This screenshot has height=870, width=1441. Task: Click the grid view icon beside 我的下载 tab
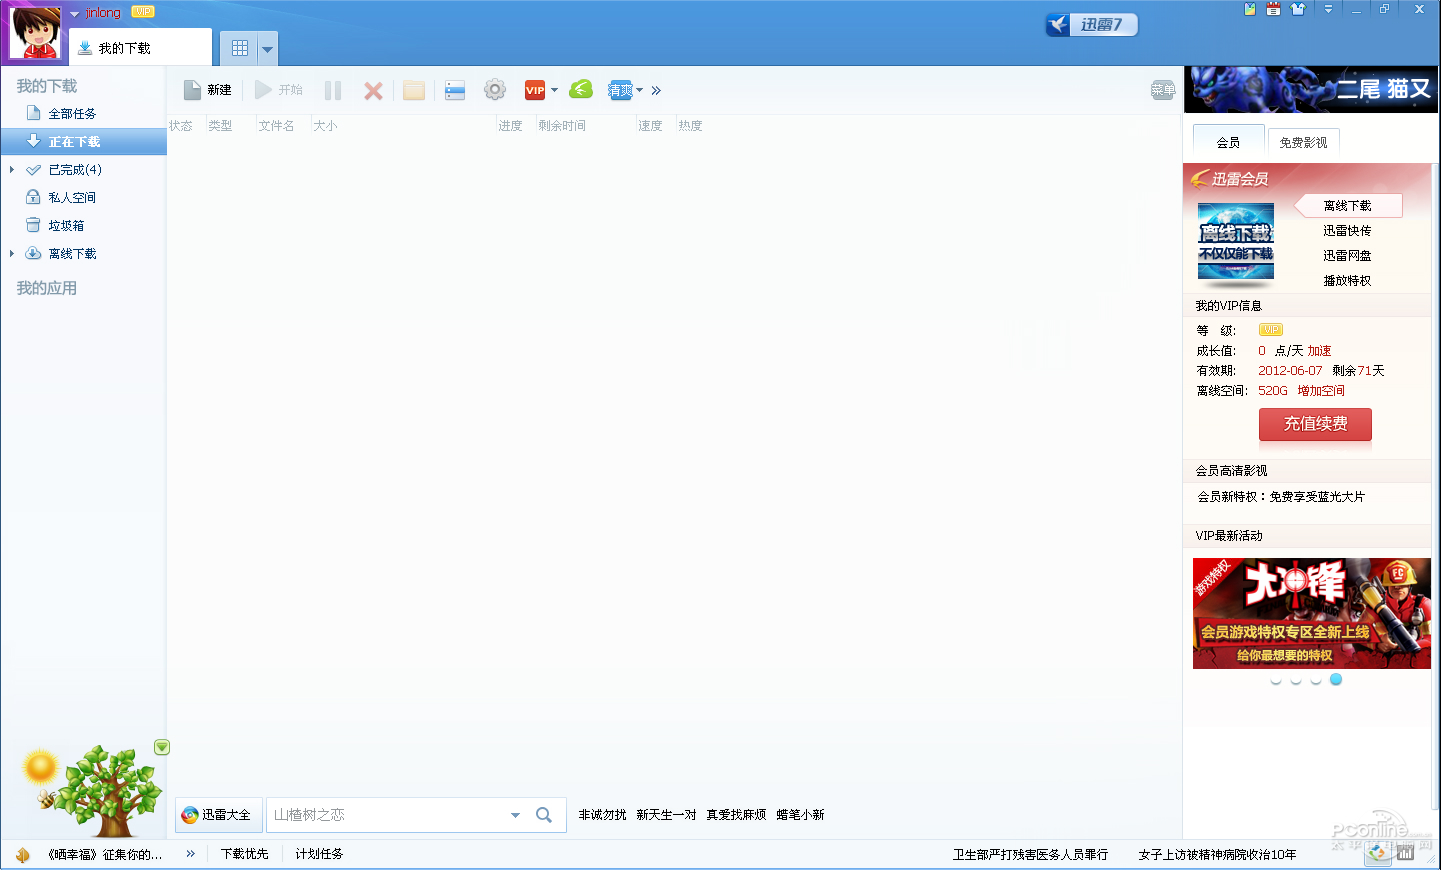point(240,48)
